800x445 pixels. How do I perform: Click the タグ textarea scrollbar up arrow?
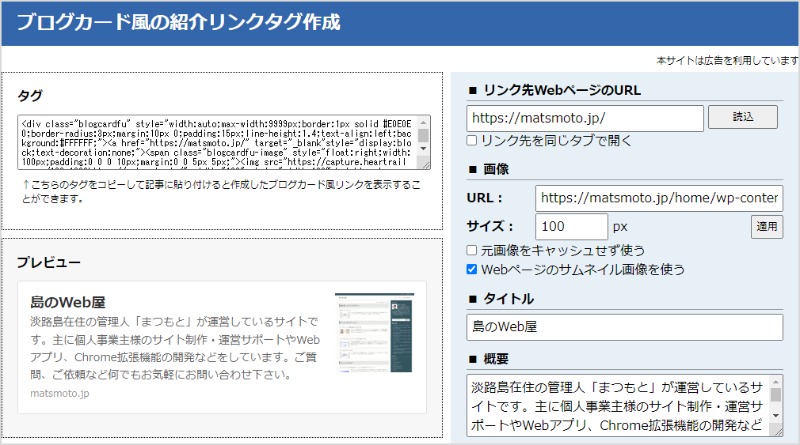point(424,122)
